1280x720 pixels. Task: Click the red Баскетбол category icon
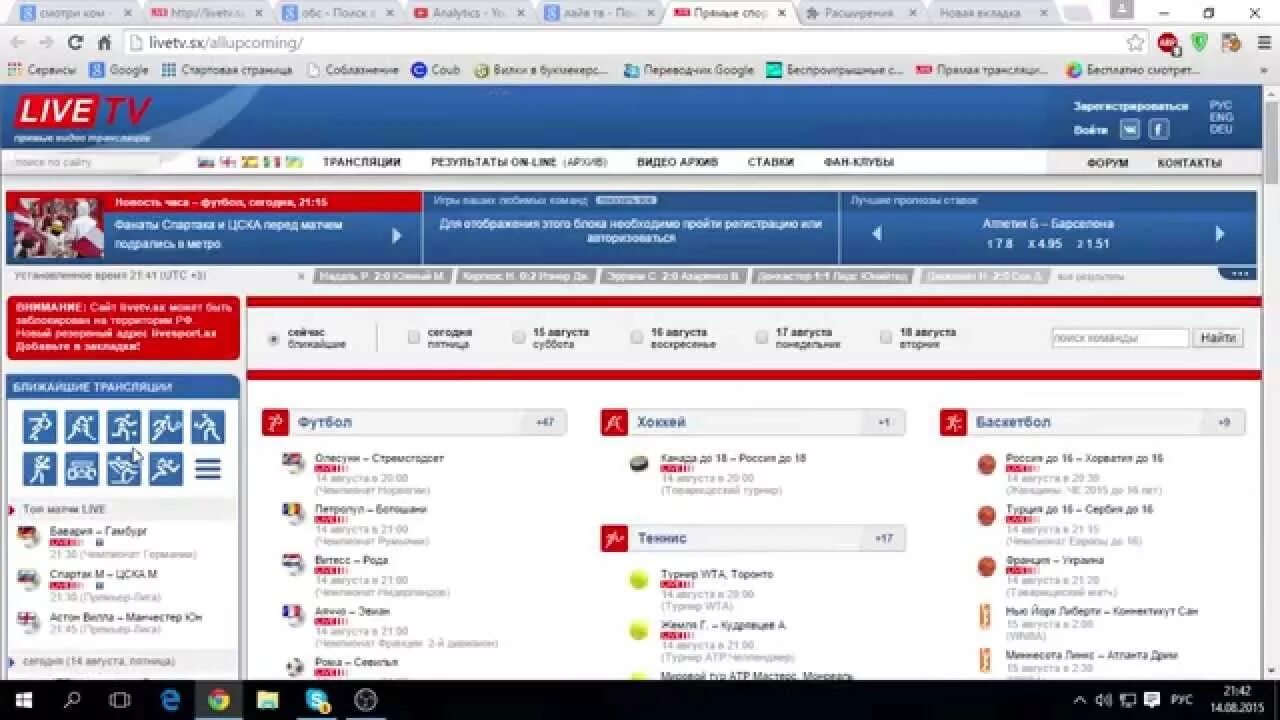click(x=953, y=422)
